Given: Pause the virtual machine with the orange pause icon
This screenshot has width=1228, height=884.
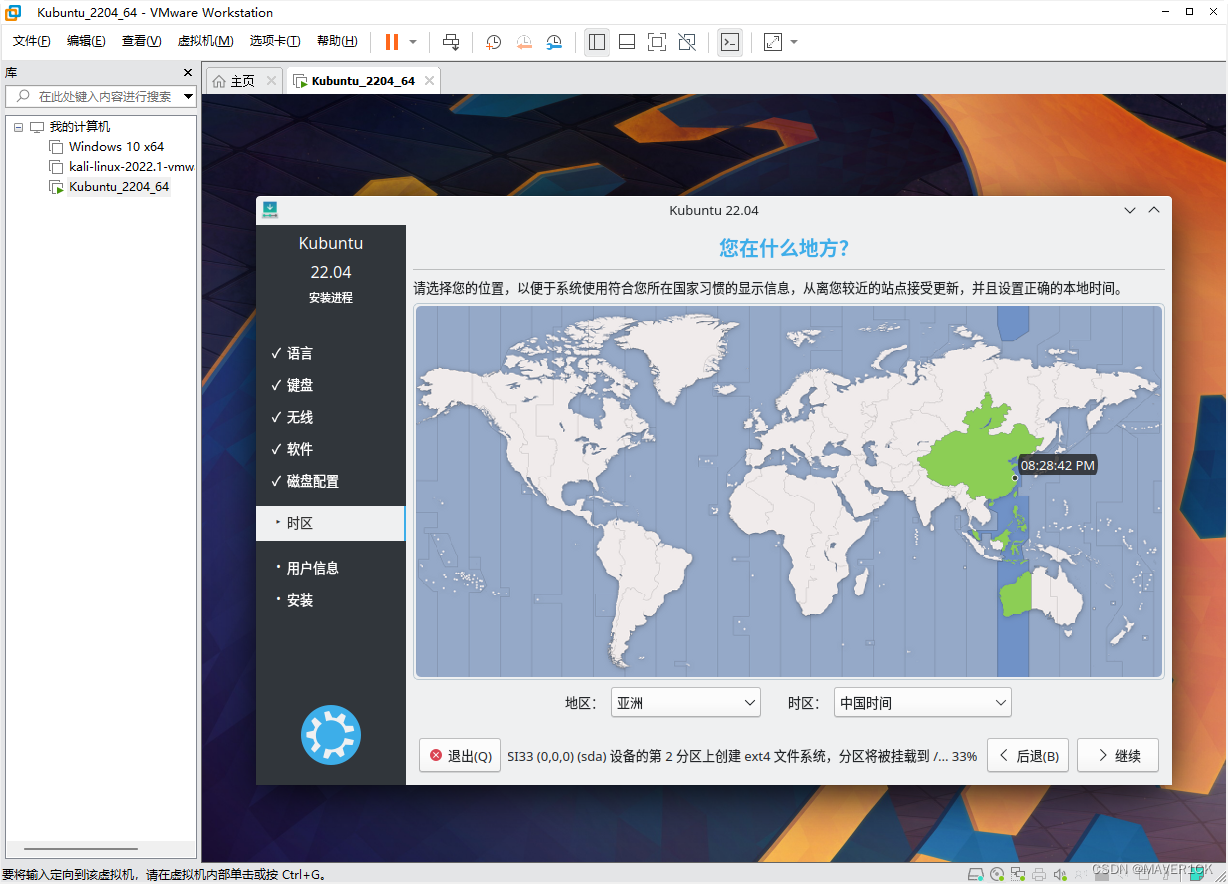Looking at the screenshot, I should [391, 42].
